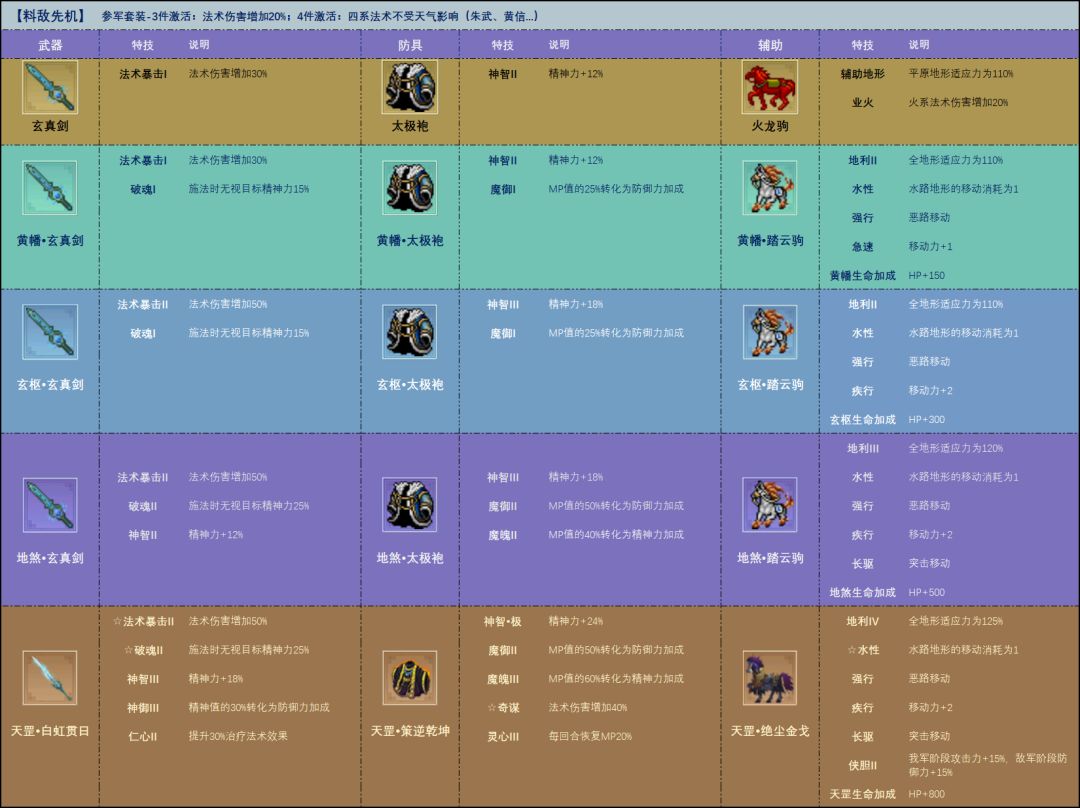Click the 仁心II skill name
1080x808 pixels.
tap(143, 736)
